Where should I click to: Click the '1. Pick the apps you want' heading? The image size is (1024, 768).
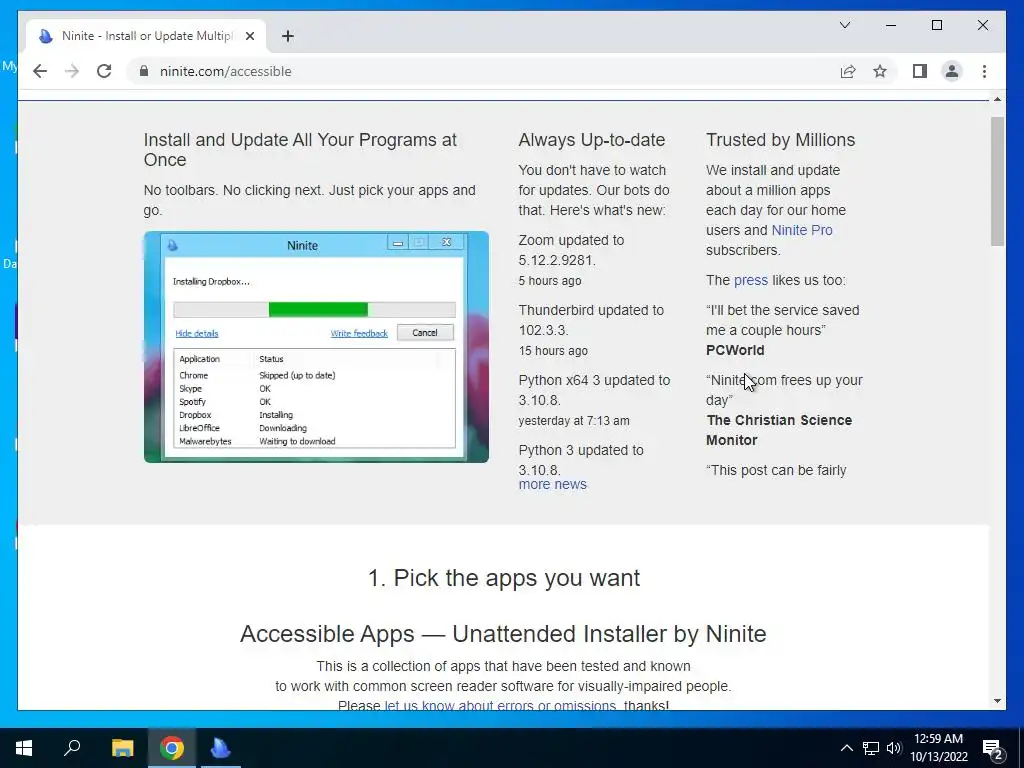pyautogui.click(x=504, y=578)
